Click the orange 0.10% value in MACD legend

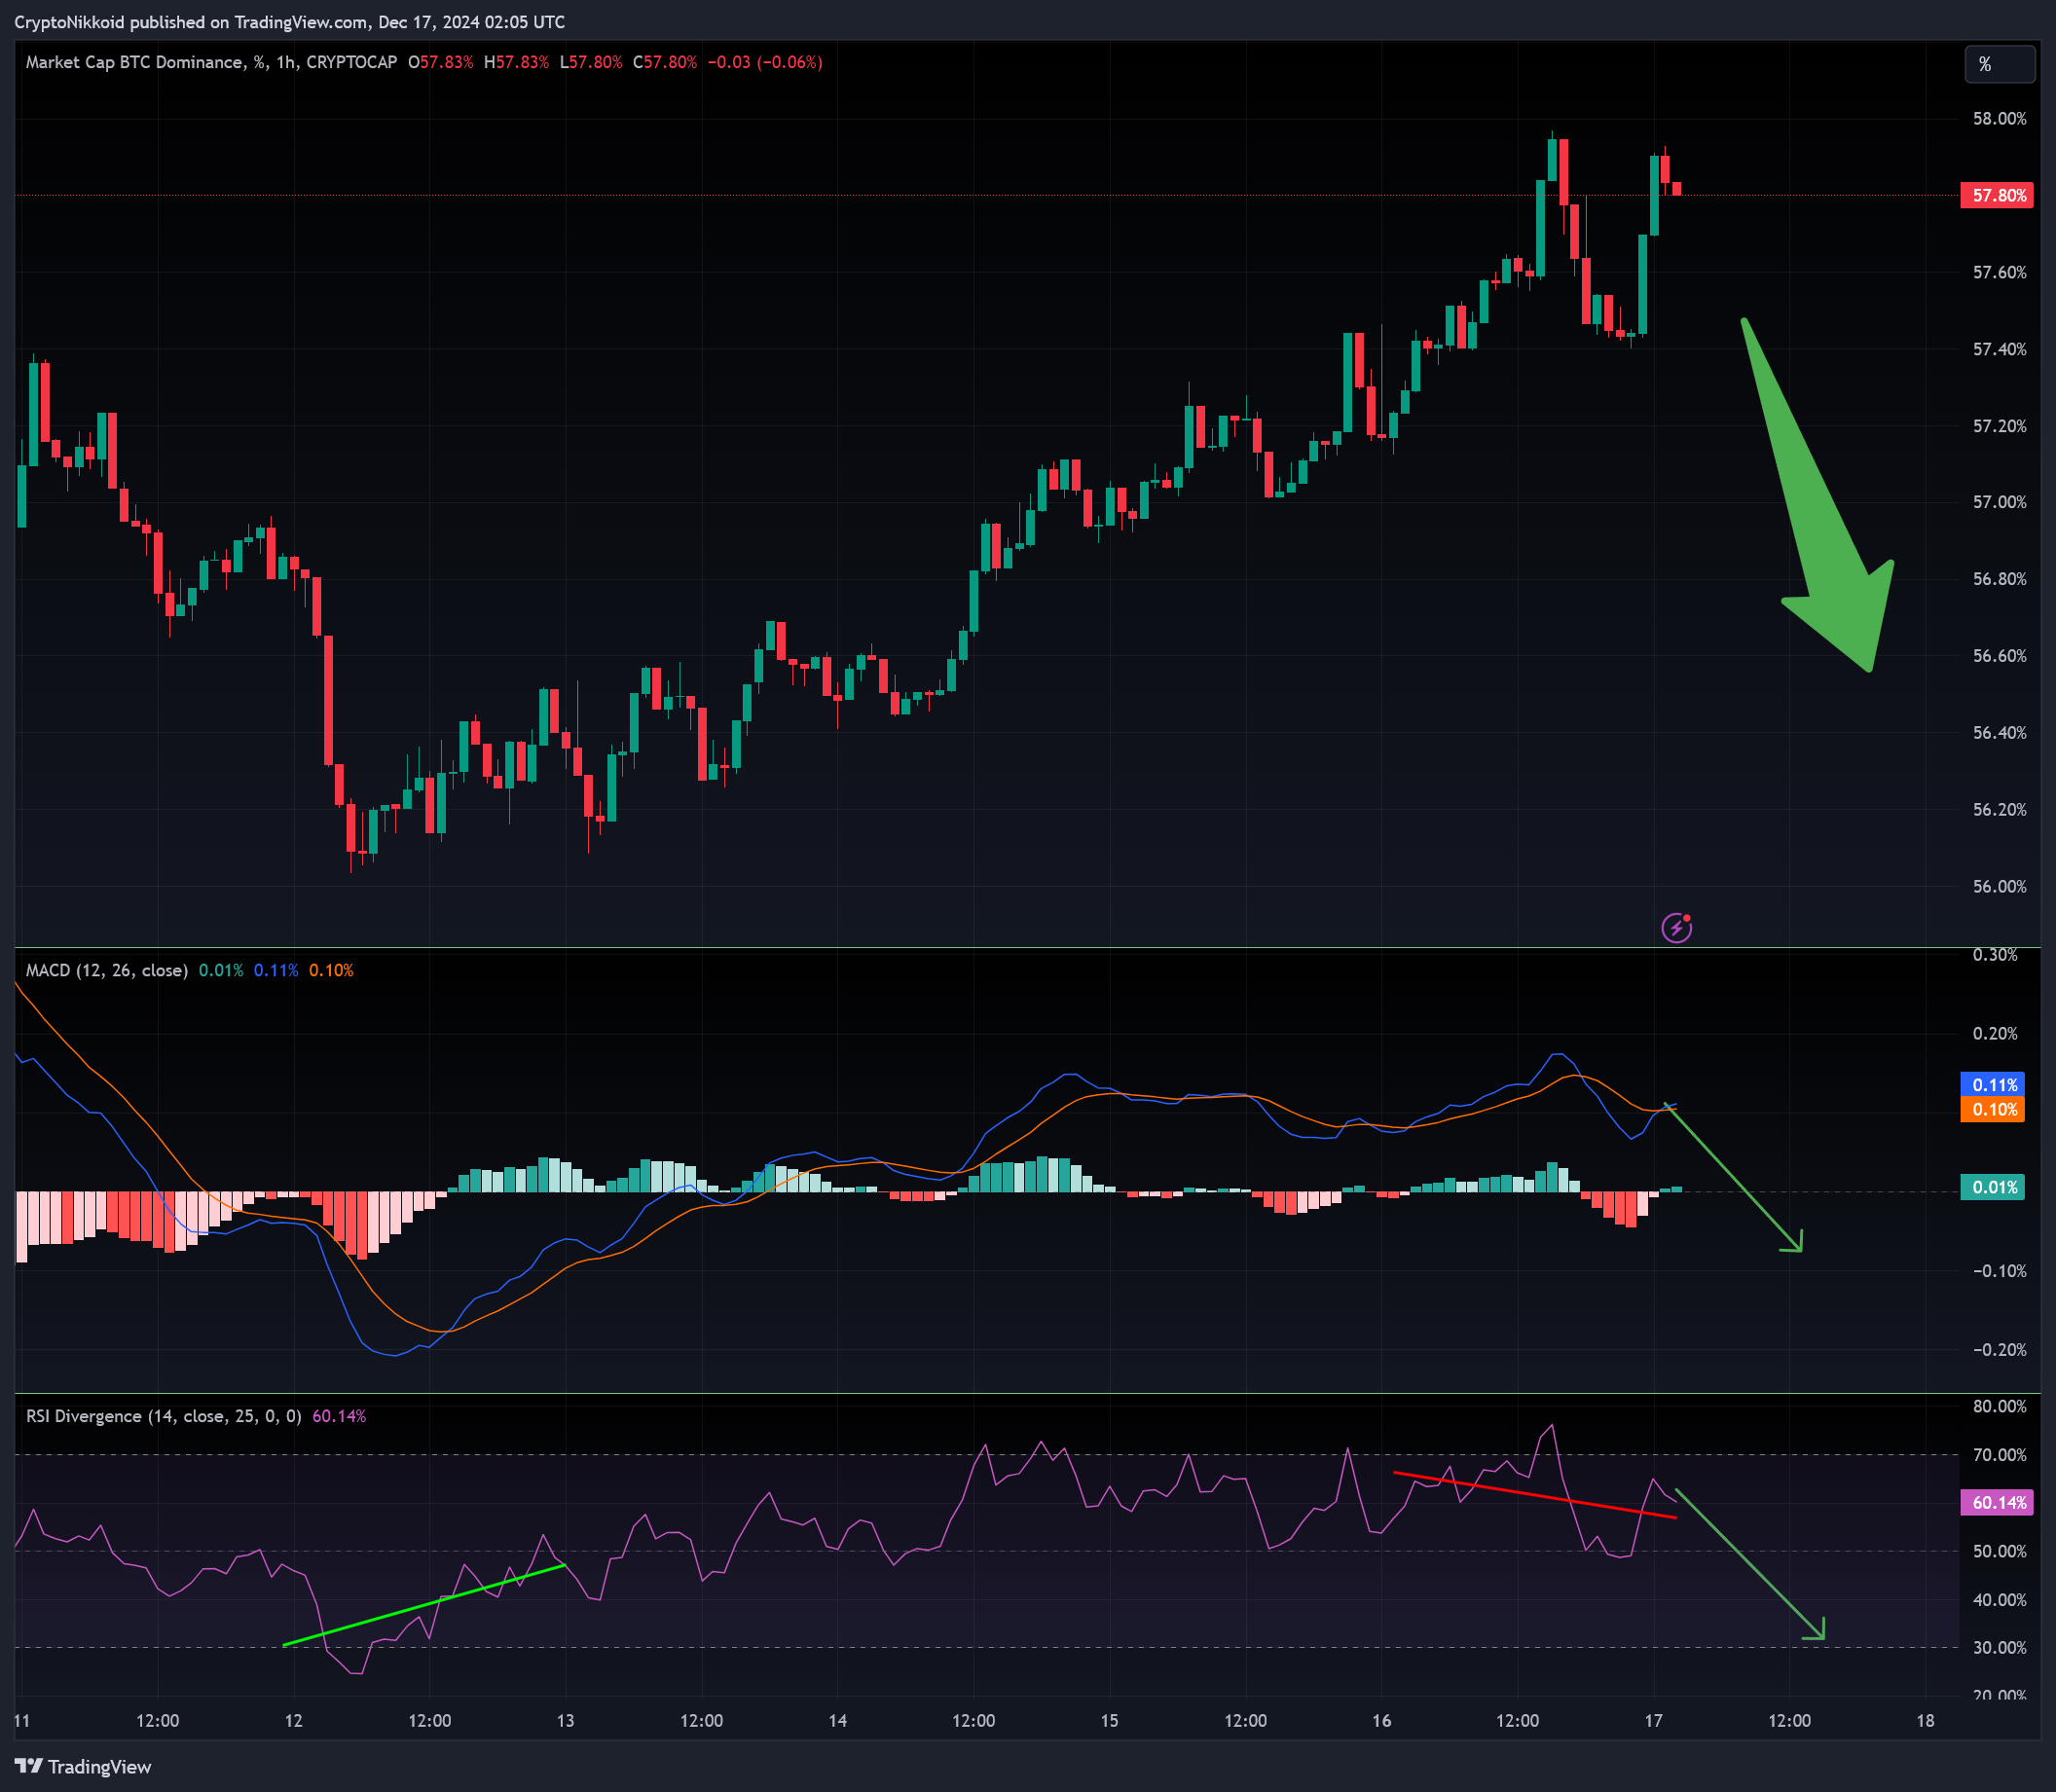pyautogui.click(x=331, y=970)
